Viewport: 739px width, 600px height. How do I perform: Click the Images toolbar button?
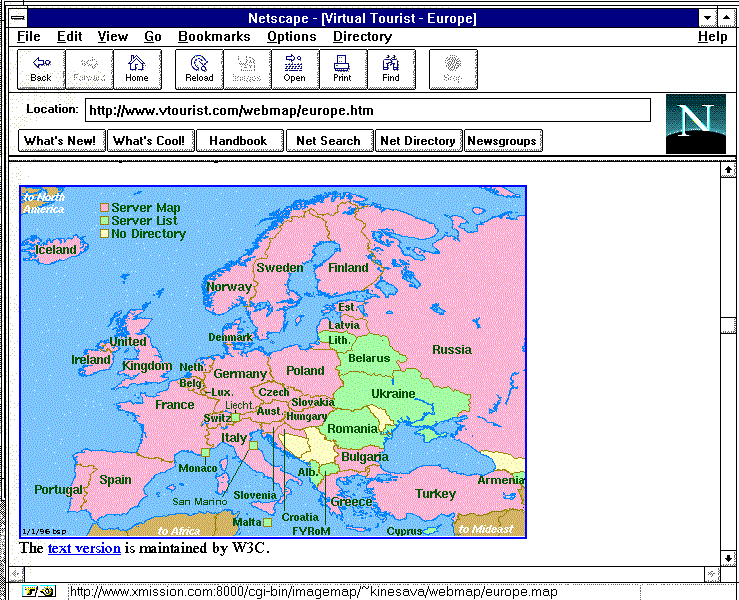[247, 69]
